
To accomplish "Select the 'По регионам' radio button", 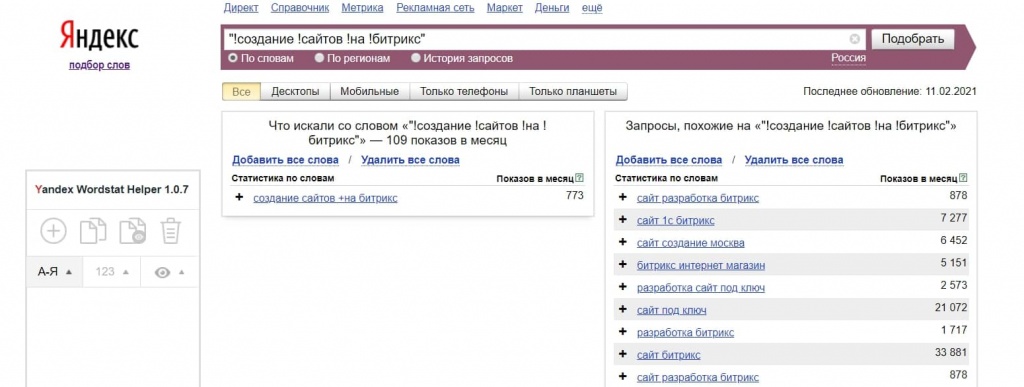I will (319, 58).
